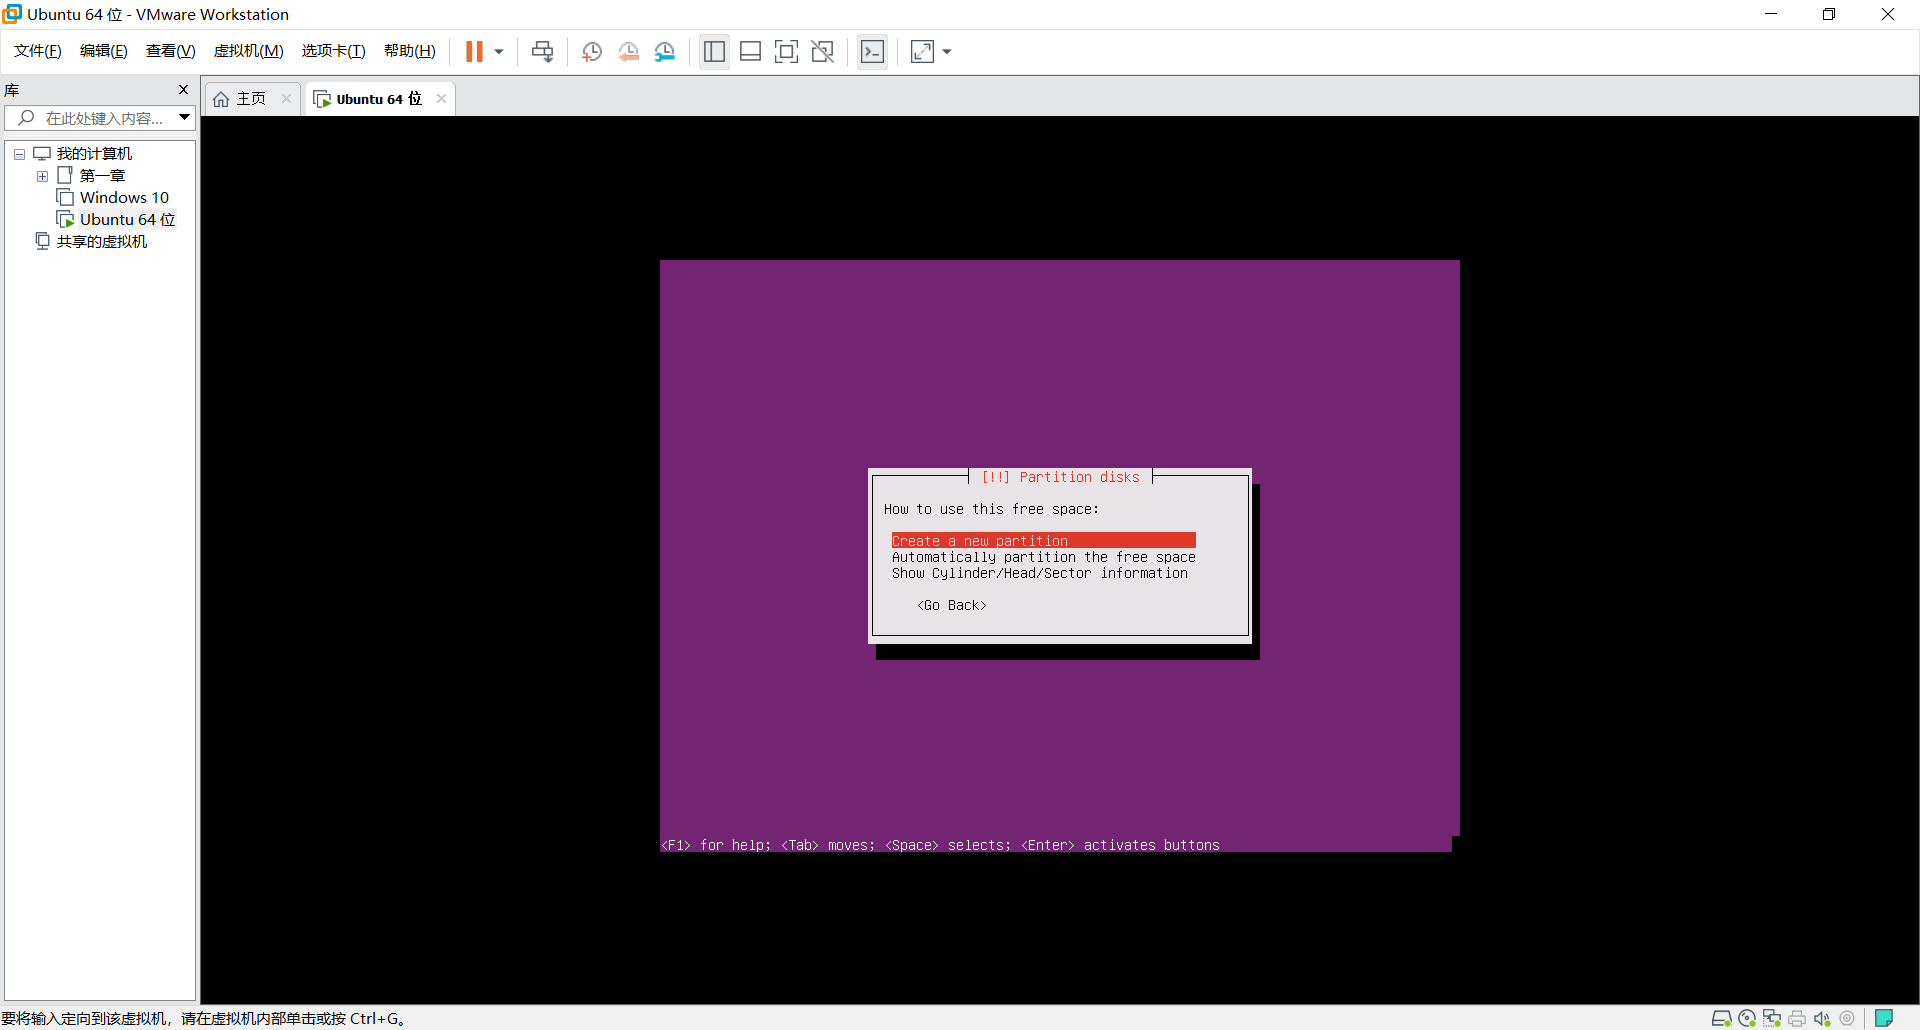Close the 库 library panel

183,90
